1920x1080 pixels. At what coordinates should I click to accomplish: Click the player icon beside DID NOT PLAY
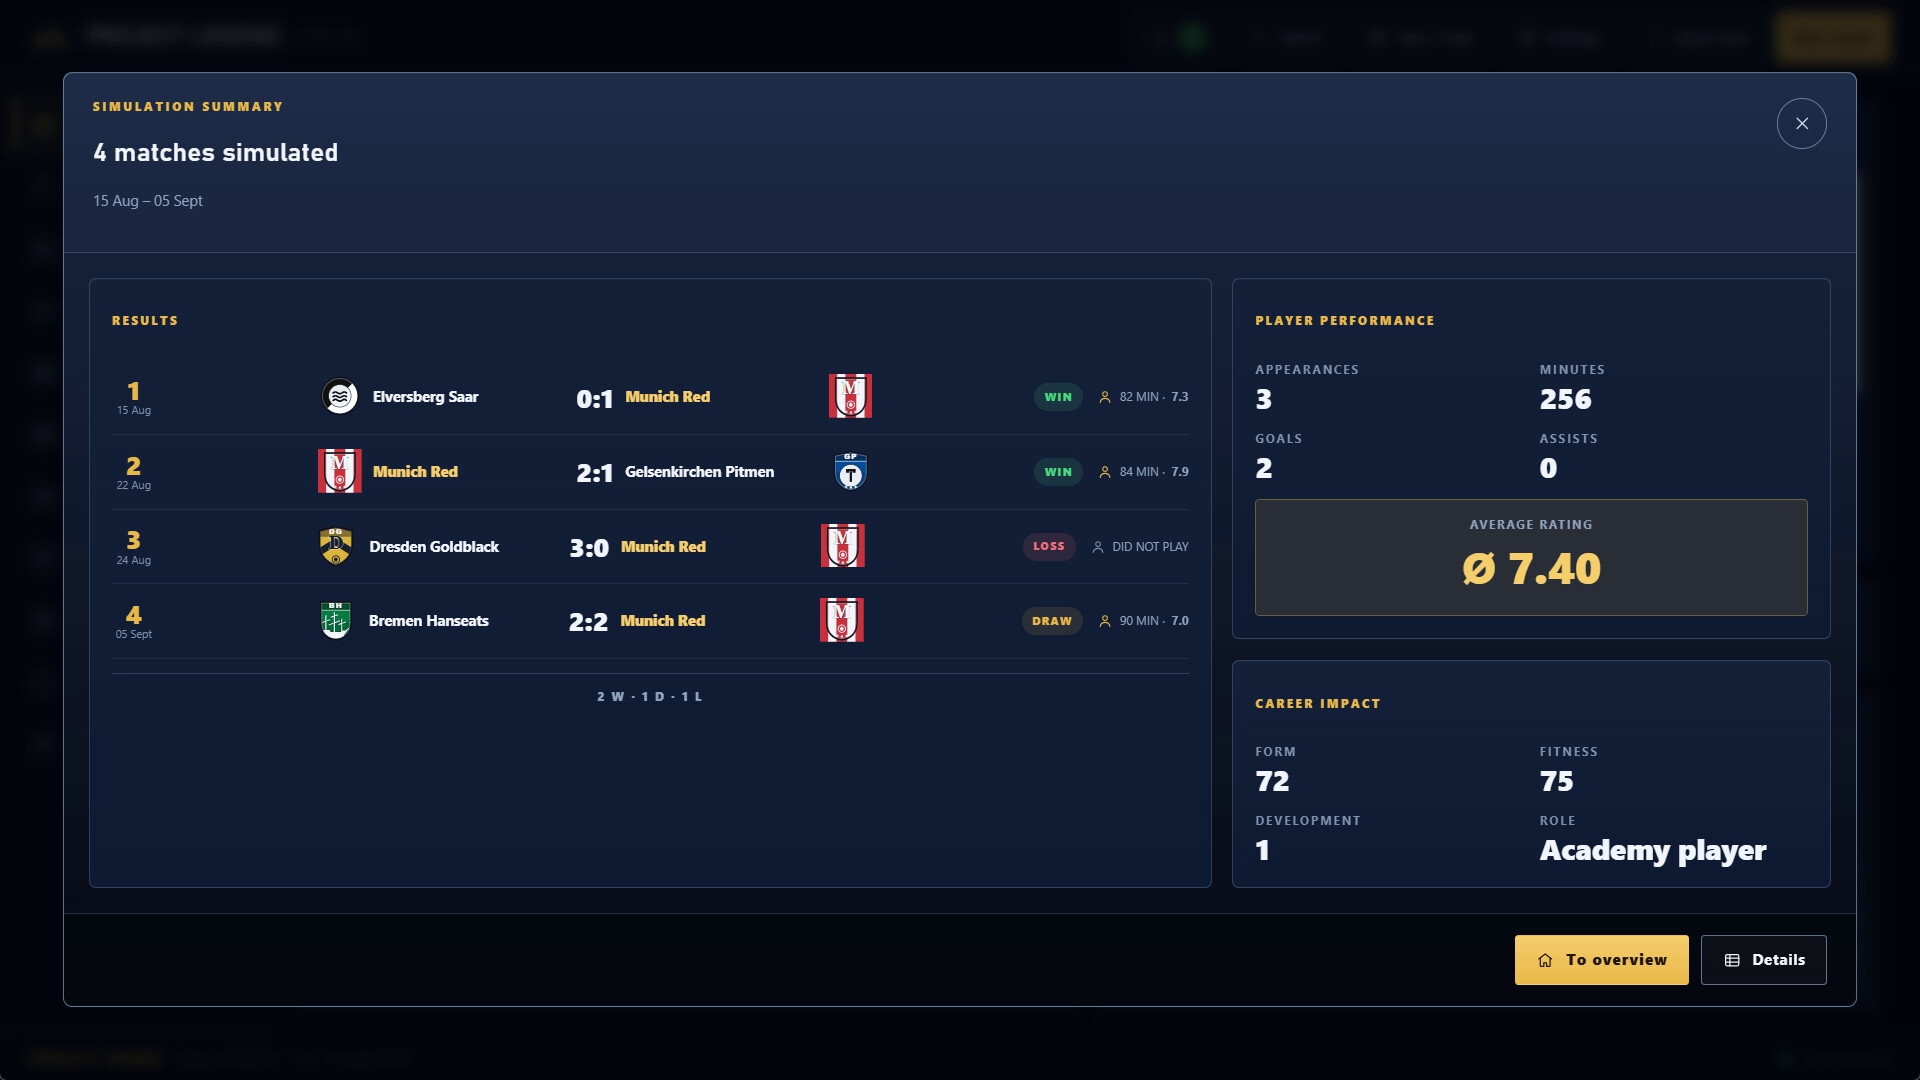coord(1098,547)
